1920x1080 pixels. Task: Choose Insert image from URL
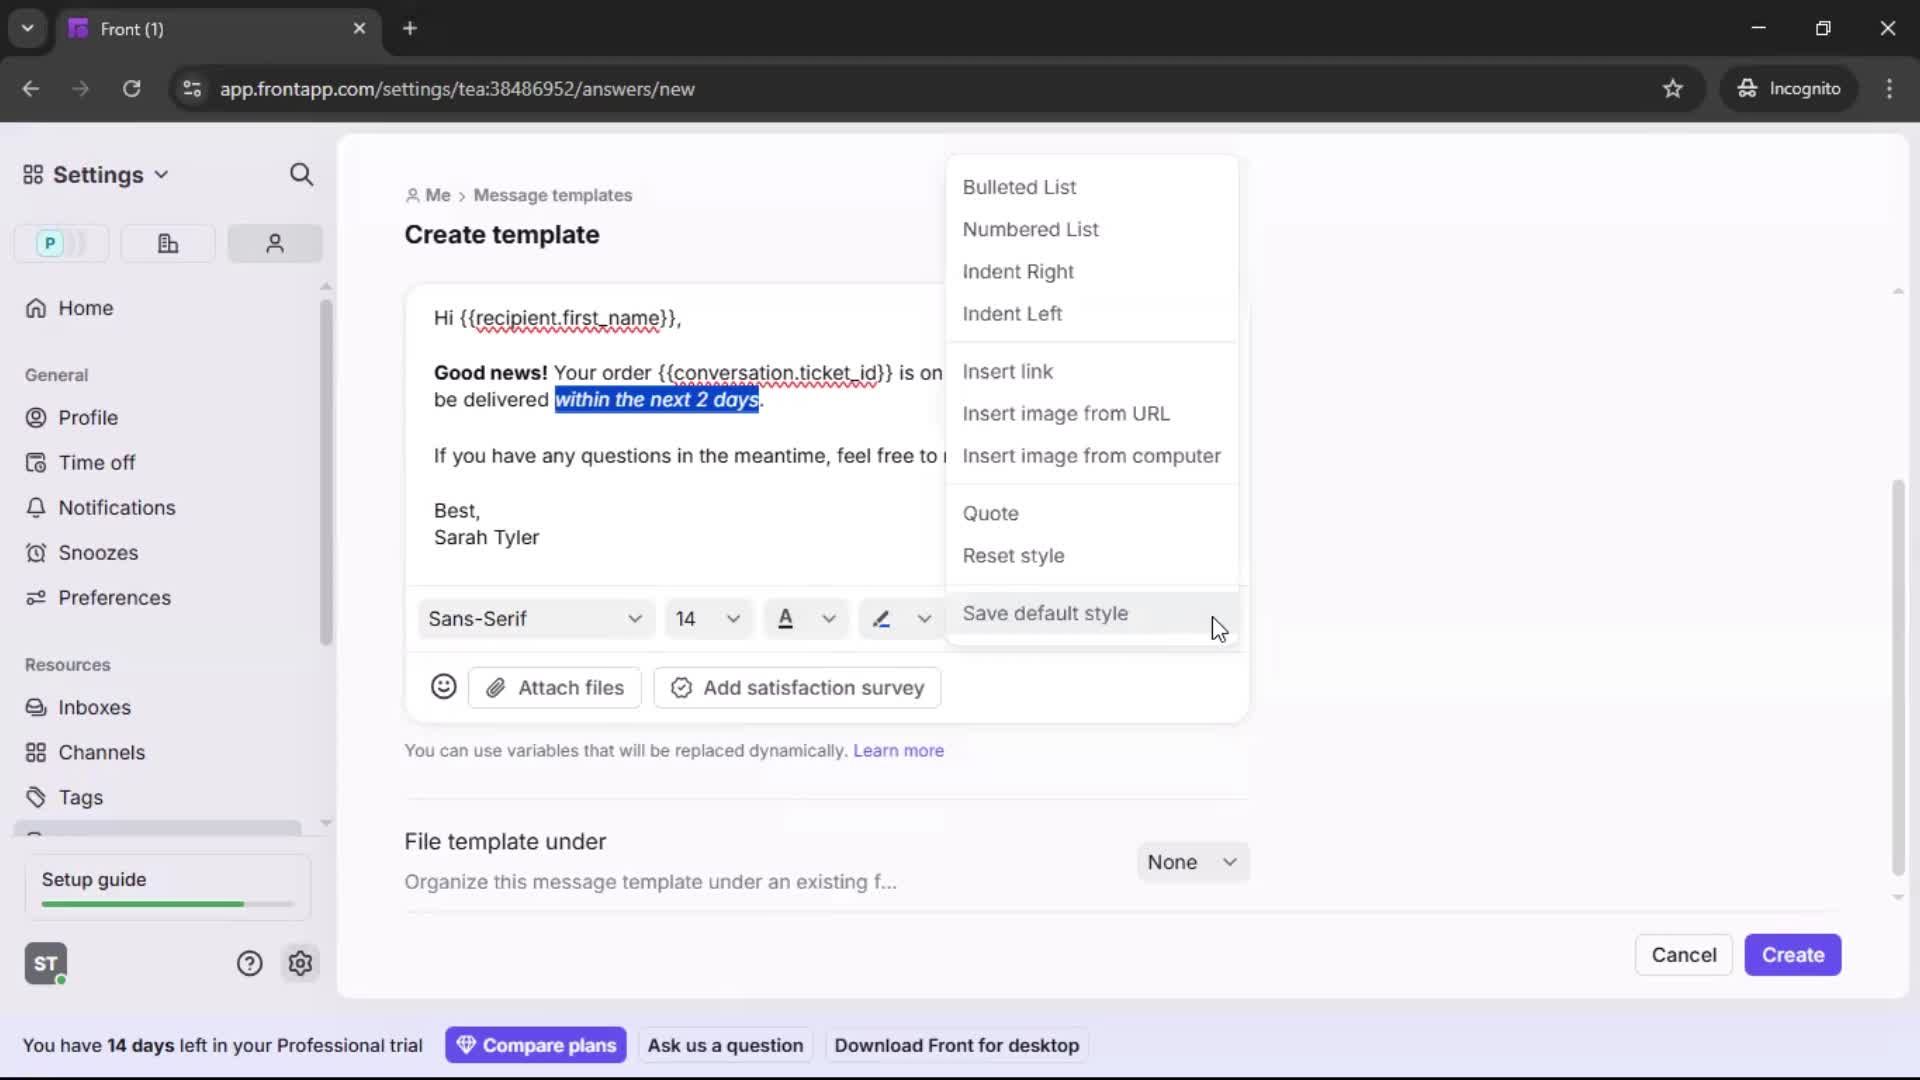[x=1066, y=413]
